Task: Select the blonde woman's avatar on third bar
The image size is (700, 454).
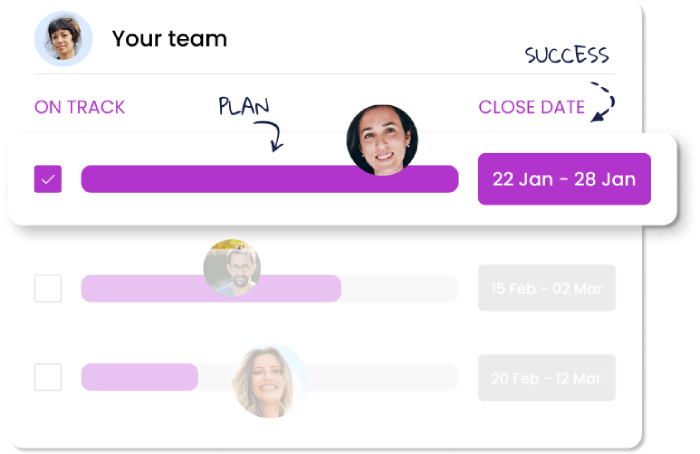Action: tap(270, 381)
